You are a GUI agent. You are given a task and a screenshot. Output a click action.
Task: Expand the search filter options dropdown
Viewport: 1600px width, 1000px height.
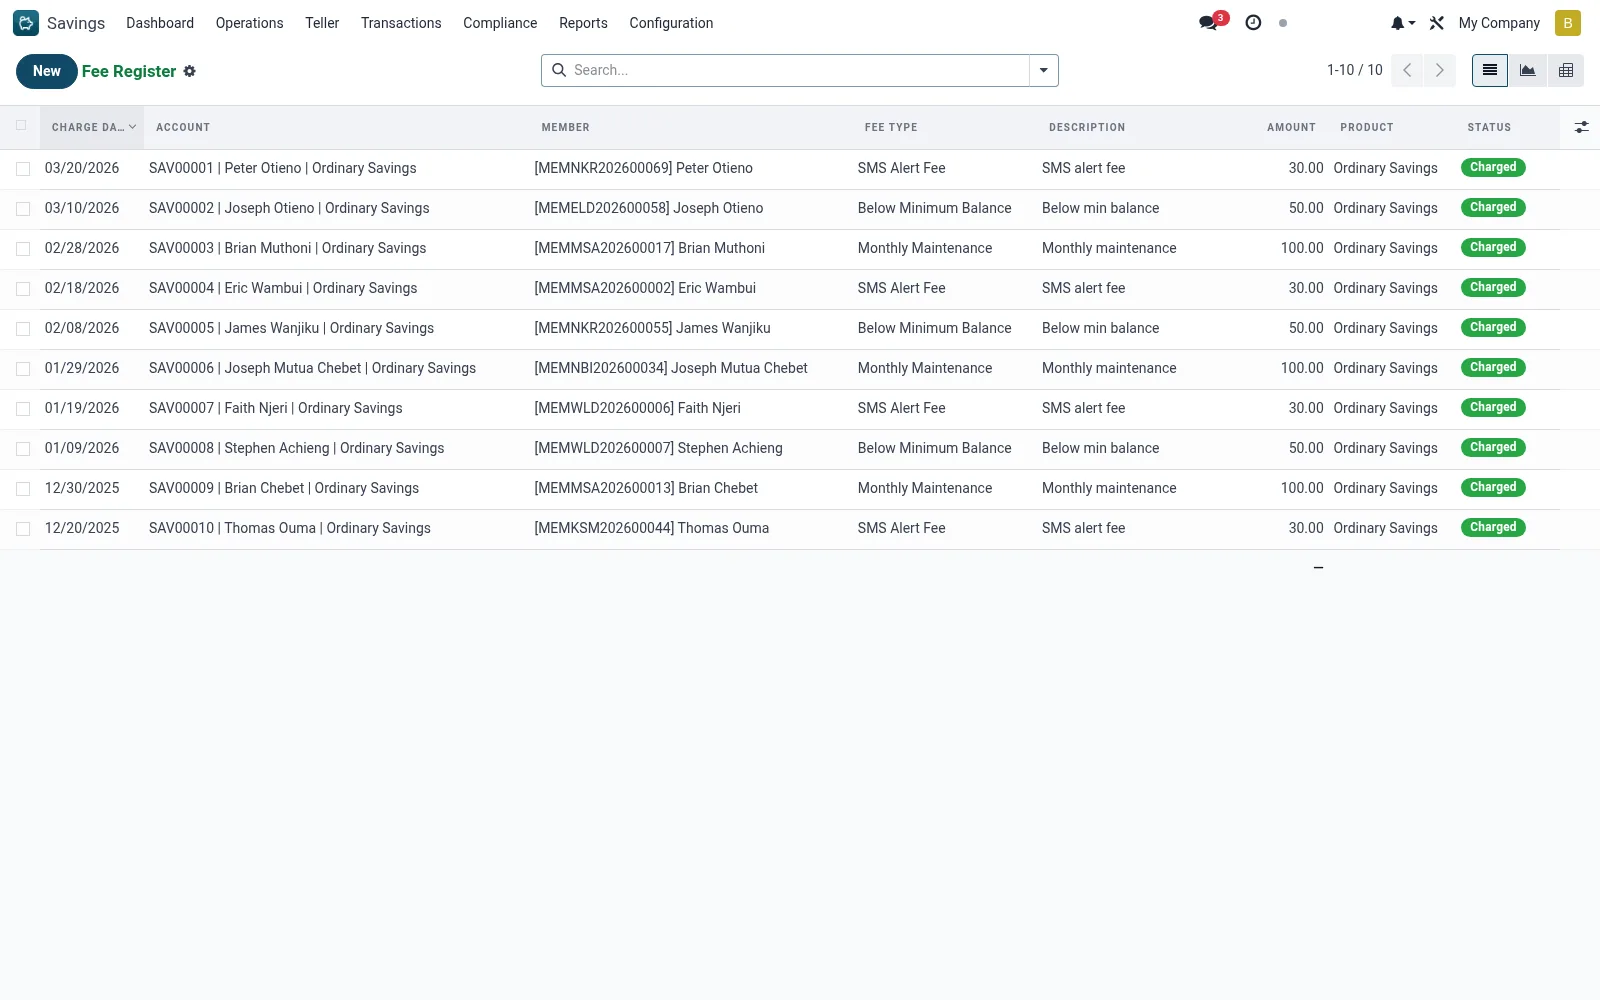pyautogui.click(x=1044, y=70)
